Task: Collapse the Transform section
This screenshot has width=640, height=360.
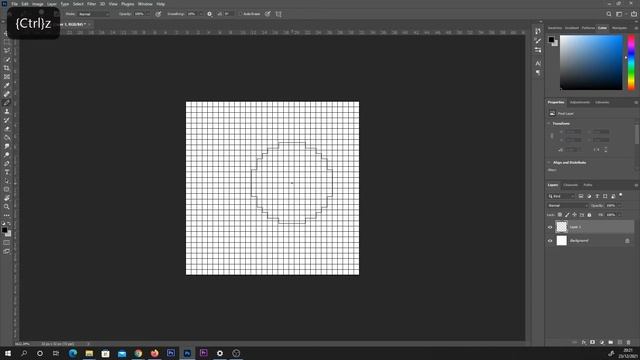Action: [x=549, y=123]
